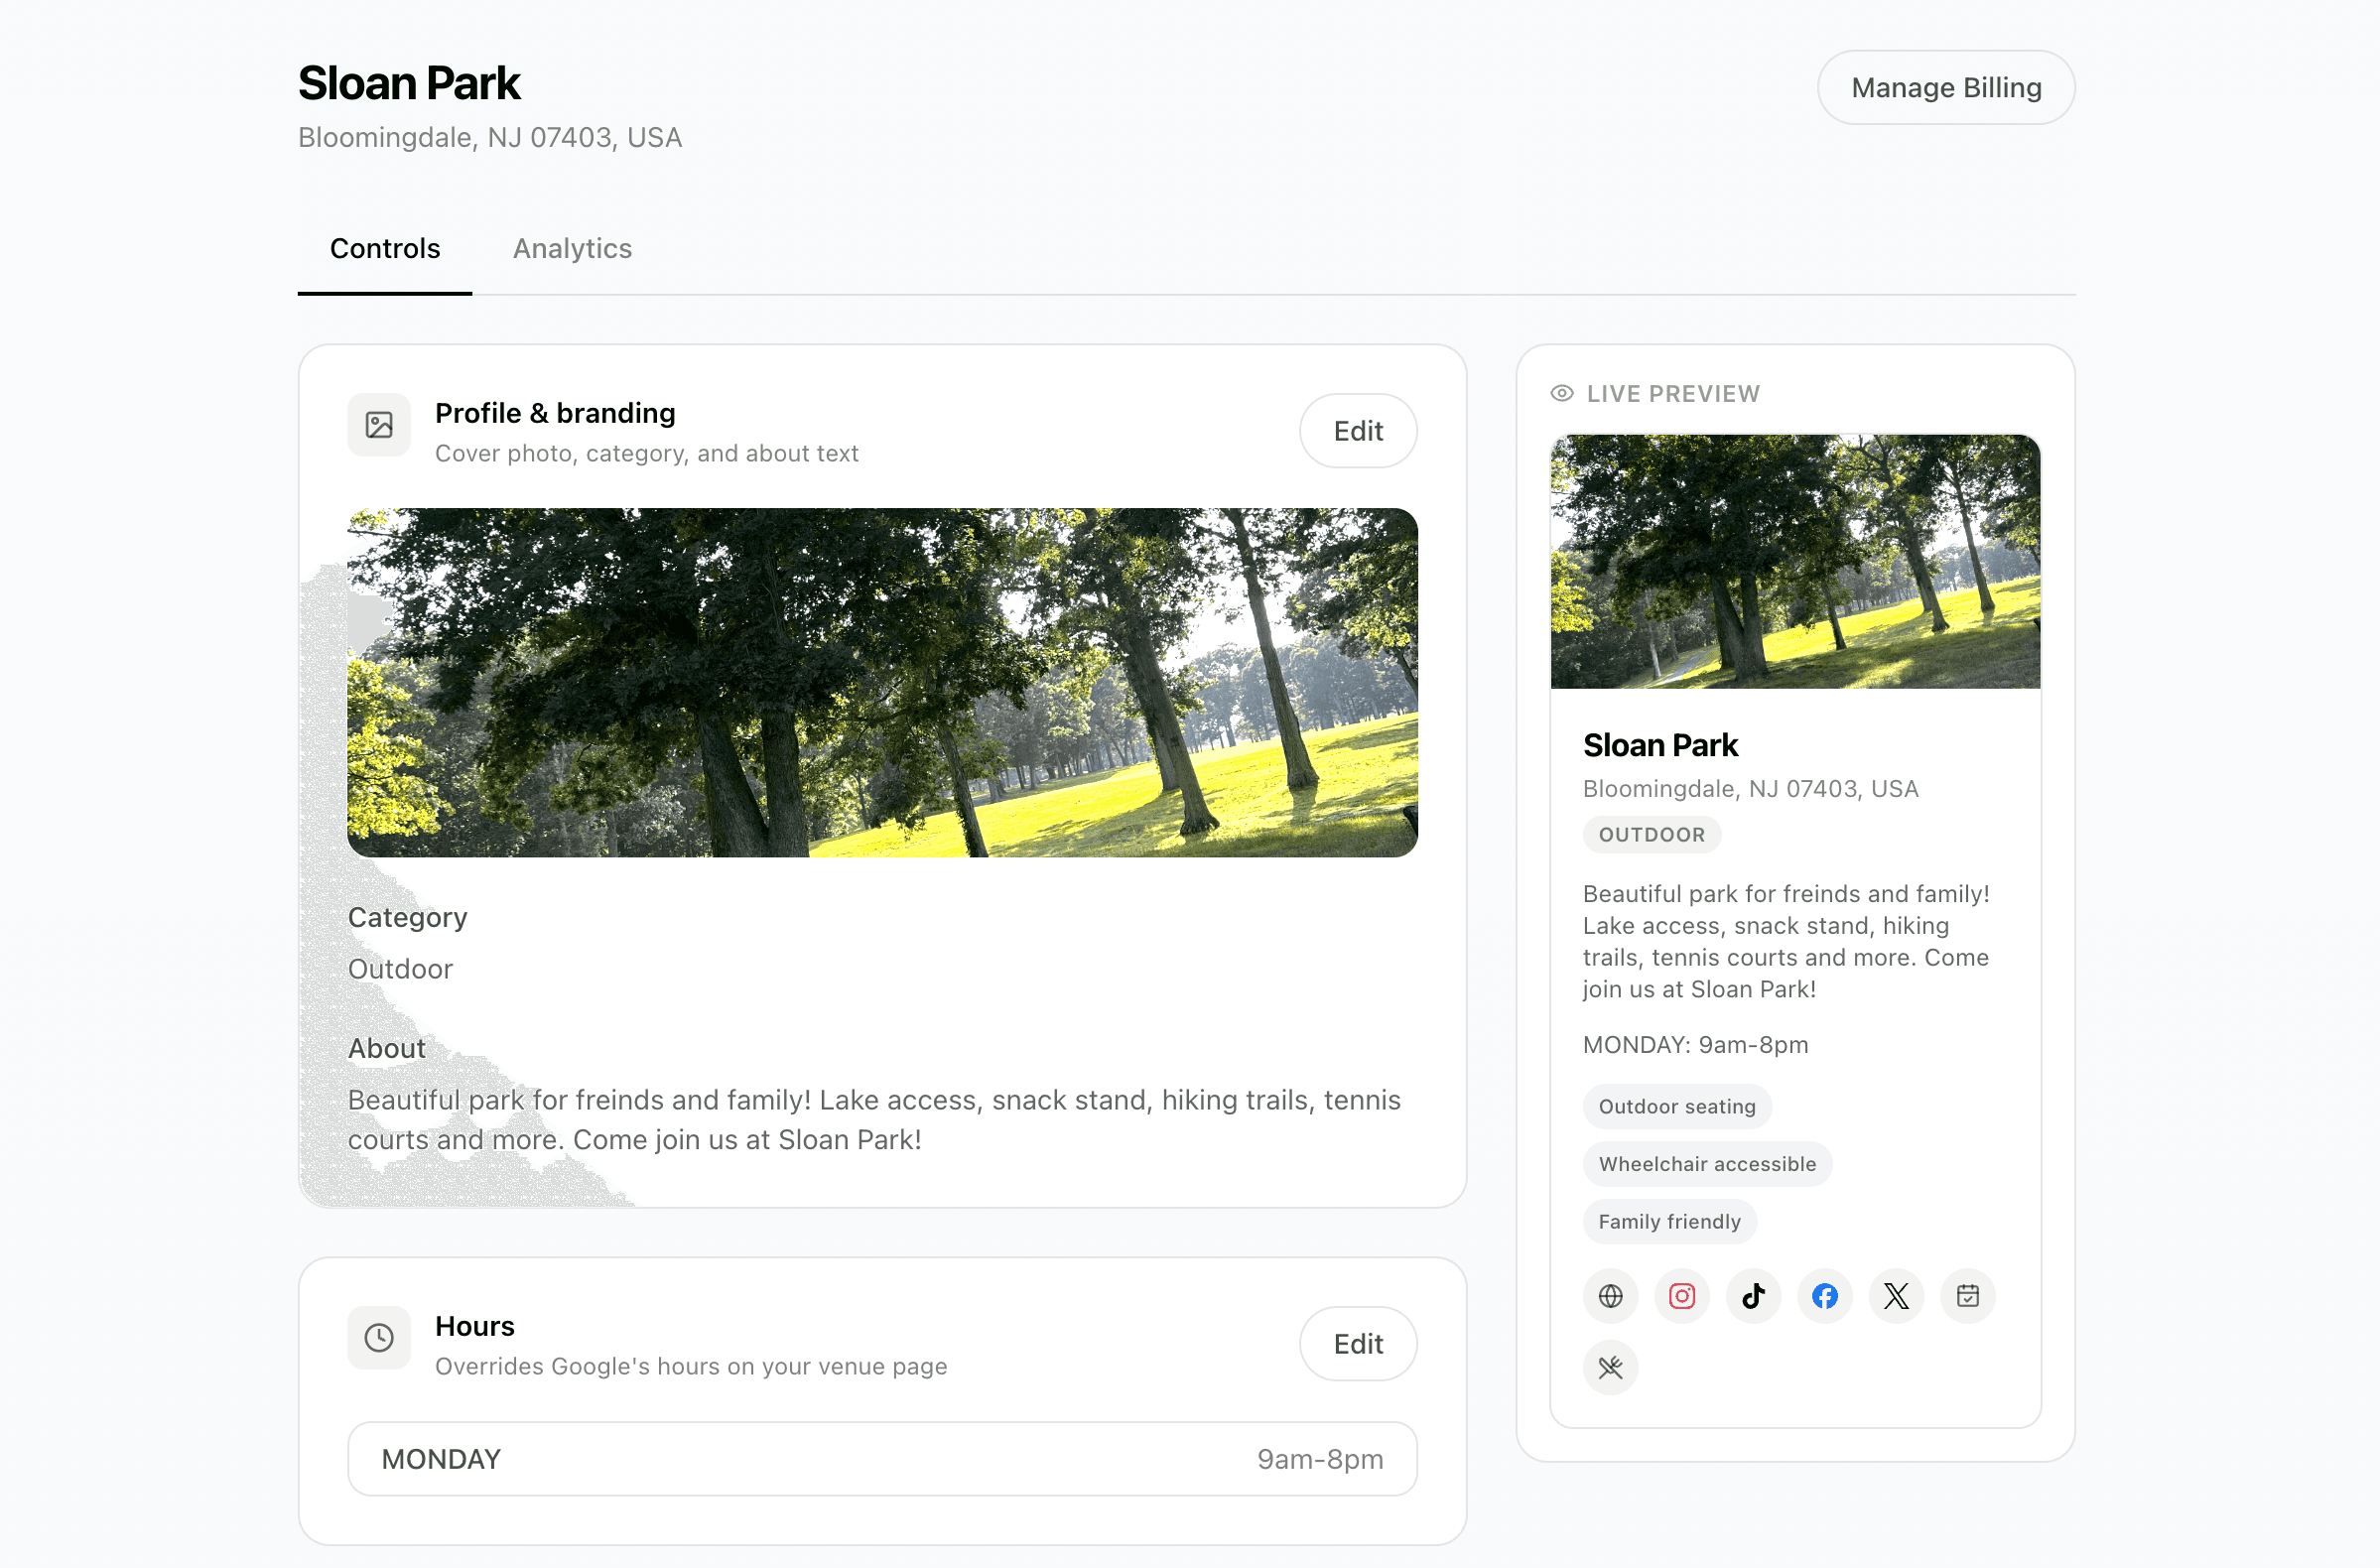Click the OUTDOOR category badge in preview
Viewport: 2380px width, 1568px height.
coord(1652,835)
